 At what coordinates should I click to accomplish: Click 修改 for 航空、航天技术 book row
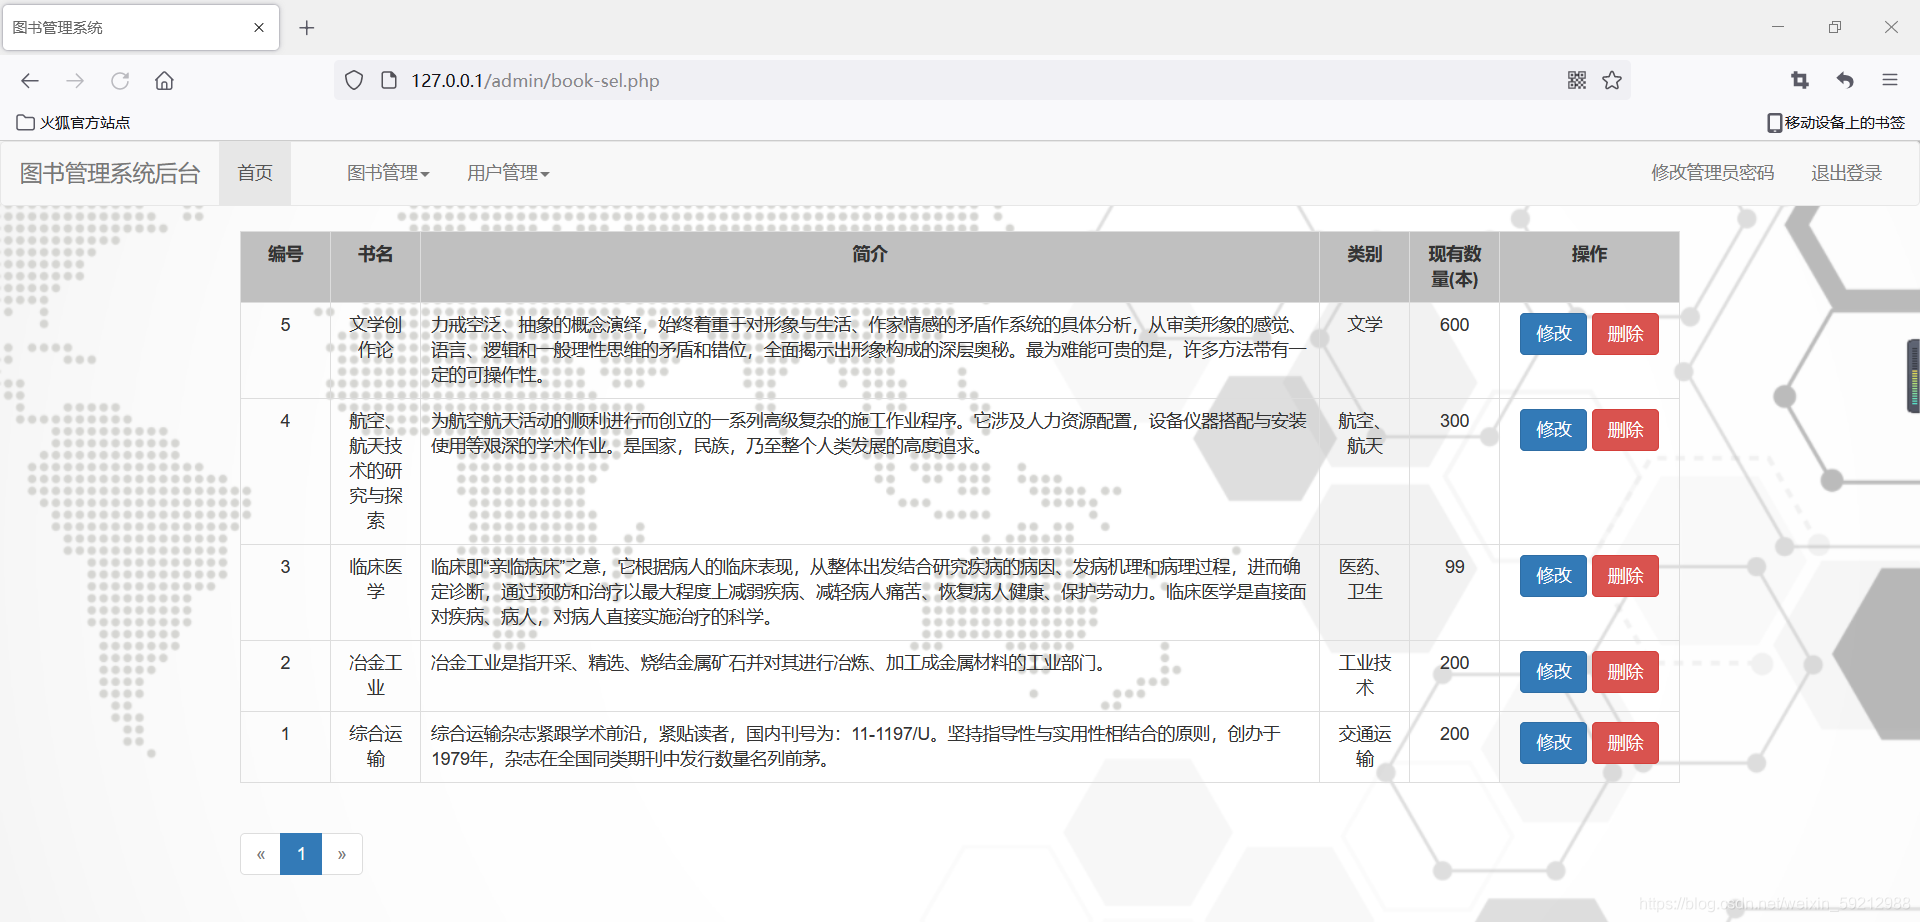pos(1553,430)
